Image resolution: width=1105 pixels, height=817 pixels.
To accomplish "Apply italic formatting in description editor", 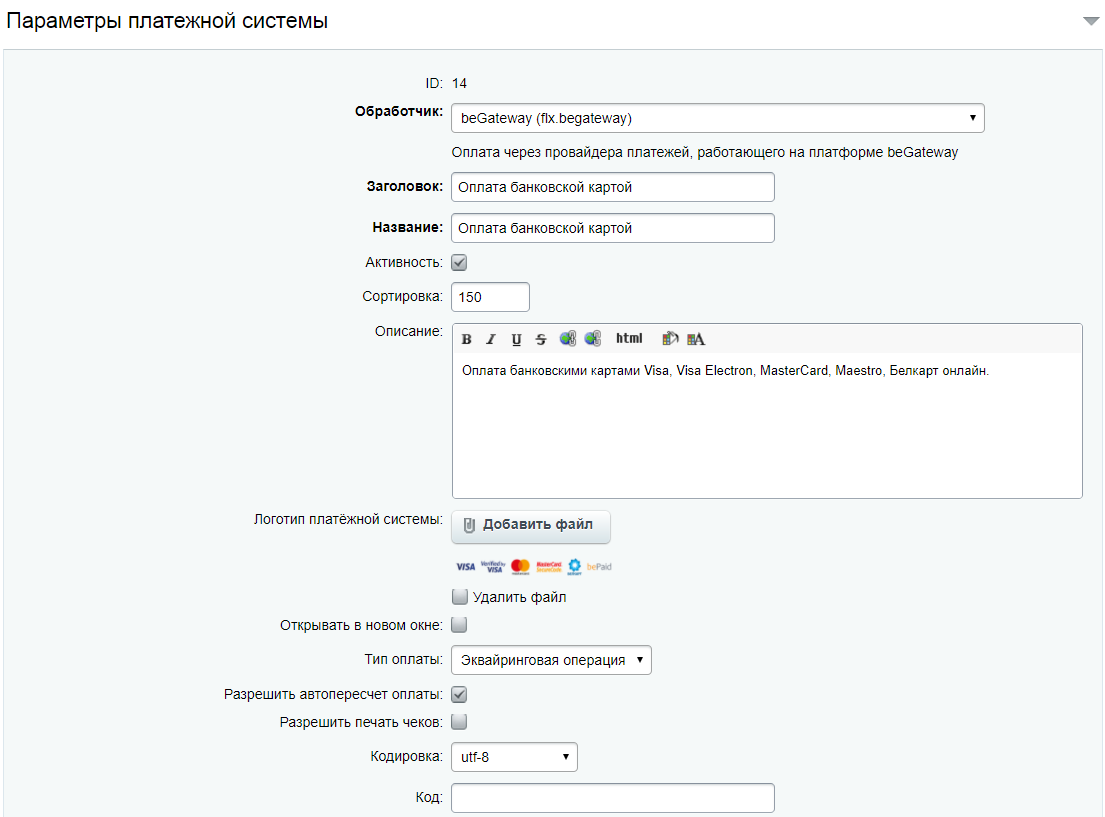I will pyautogui.click(x=491, y=339).
